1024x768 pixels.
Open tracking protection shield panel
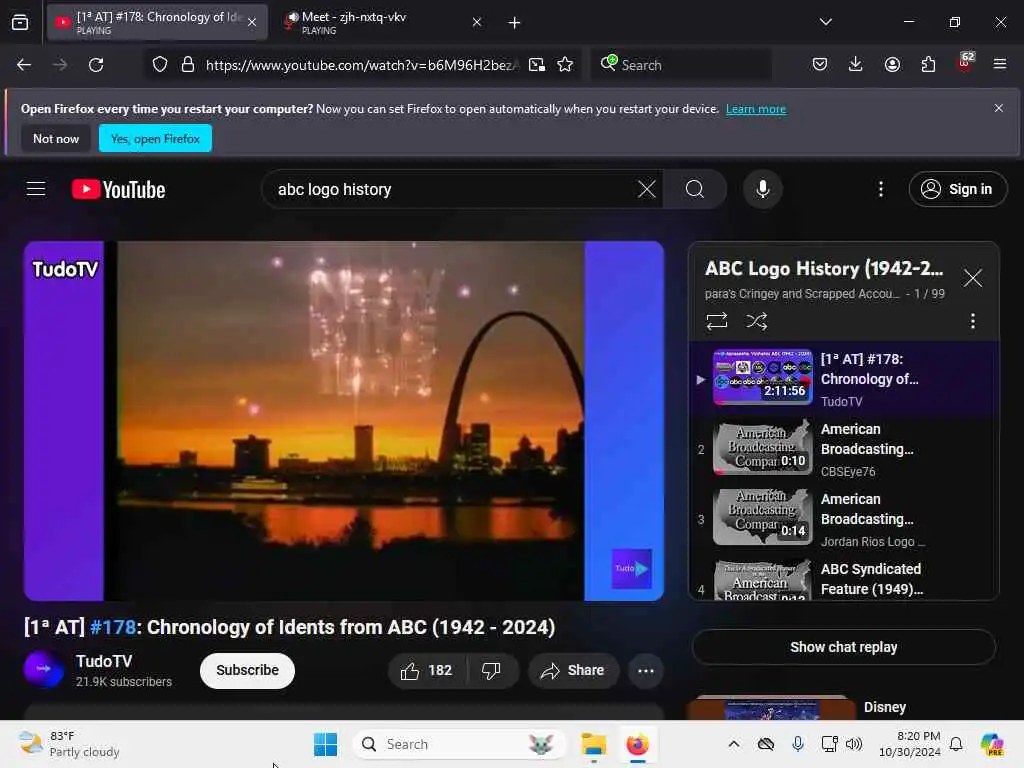(160, 65)
